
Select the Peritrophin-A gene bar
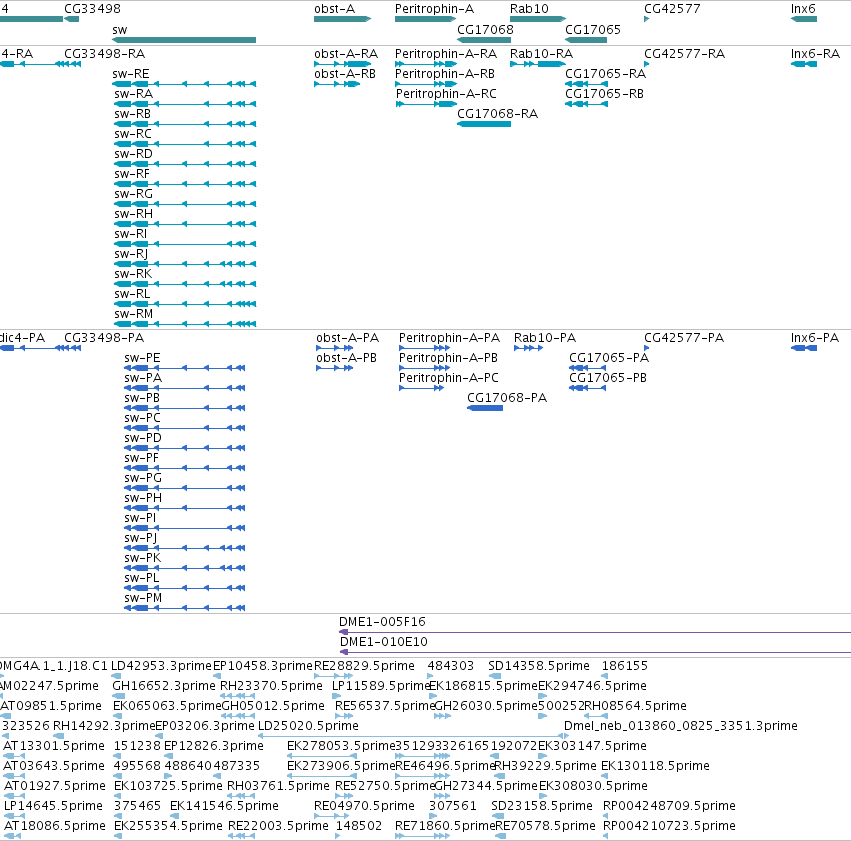[x=426, y=19]
